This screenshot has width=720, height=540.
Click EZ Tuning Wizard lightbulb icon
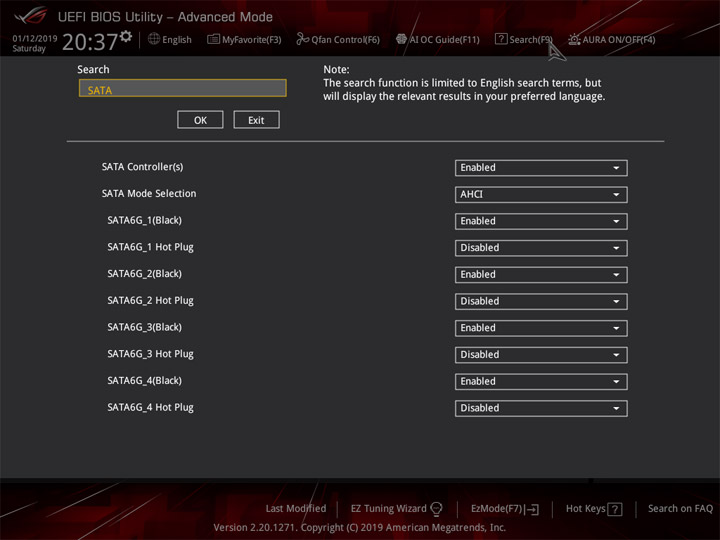[x=436, y=509]
